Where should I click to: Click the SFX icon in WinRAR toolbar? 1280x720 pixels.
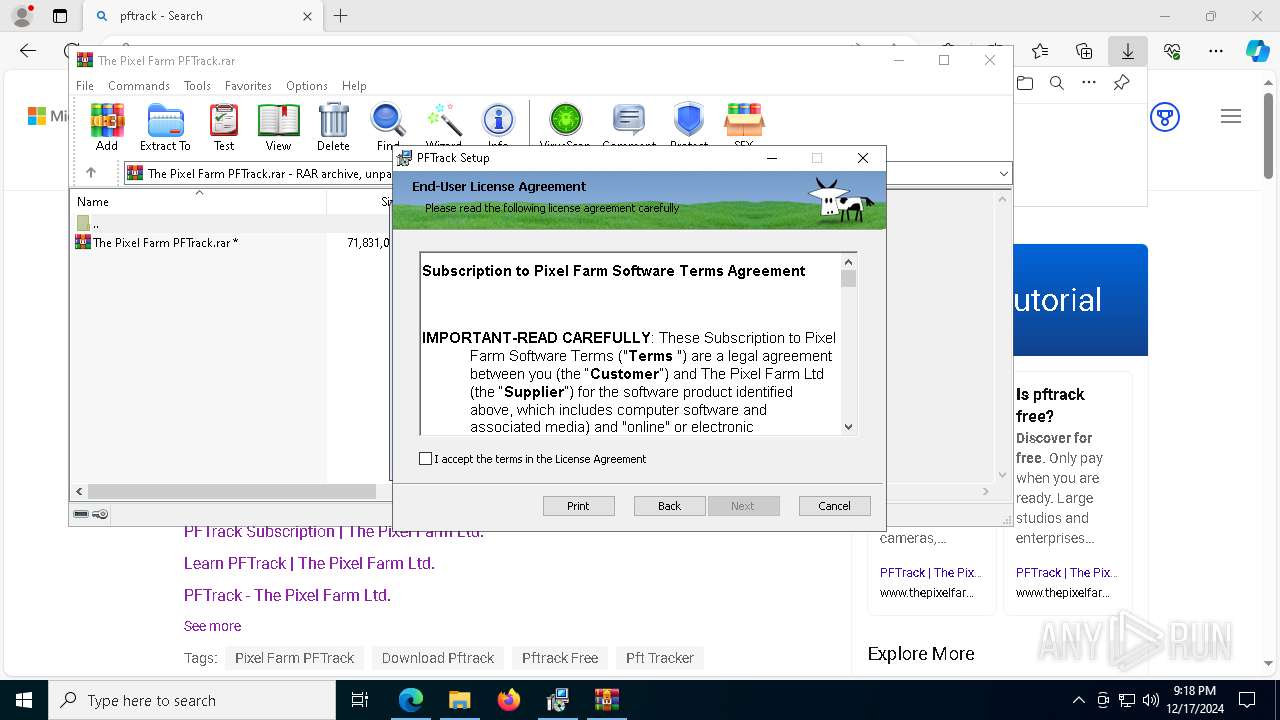click(x=743, y=126)
